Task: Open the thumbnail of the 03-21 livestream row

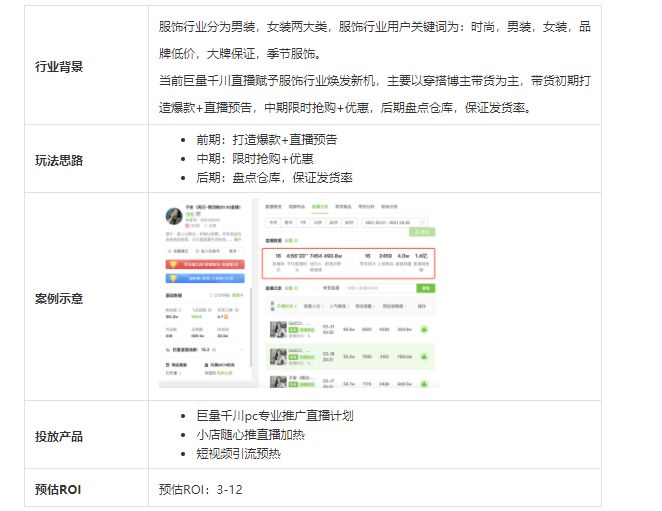Action: tap(278, 329)
